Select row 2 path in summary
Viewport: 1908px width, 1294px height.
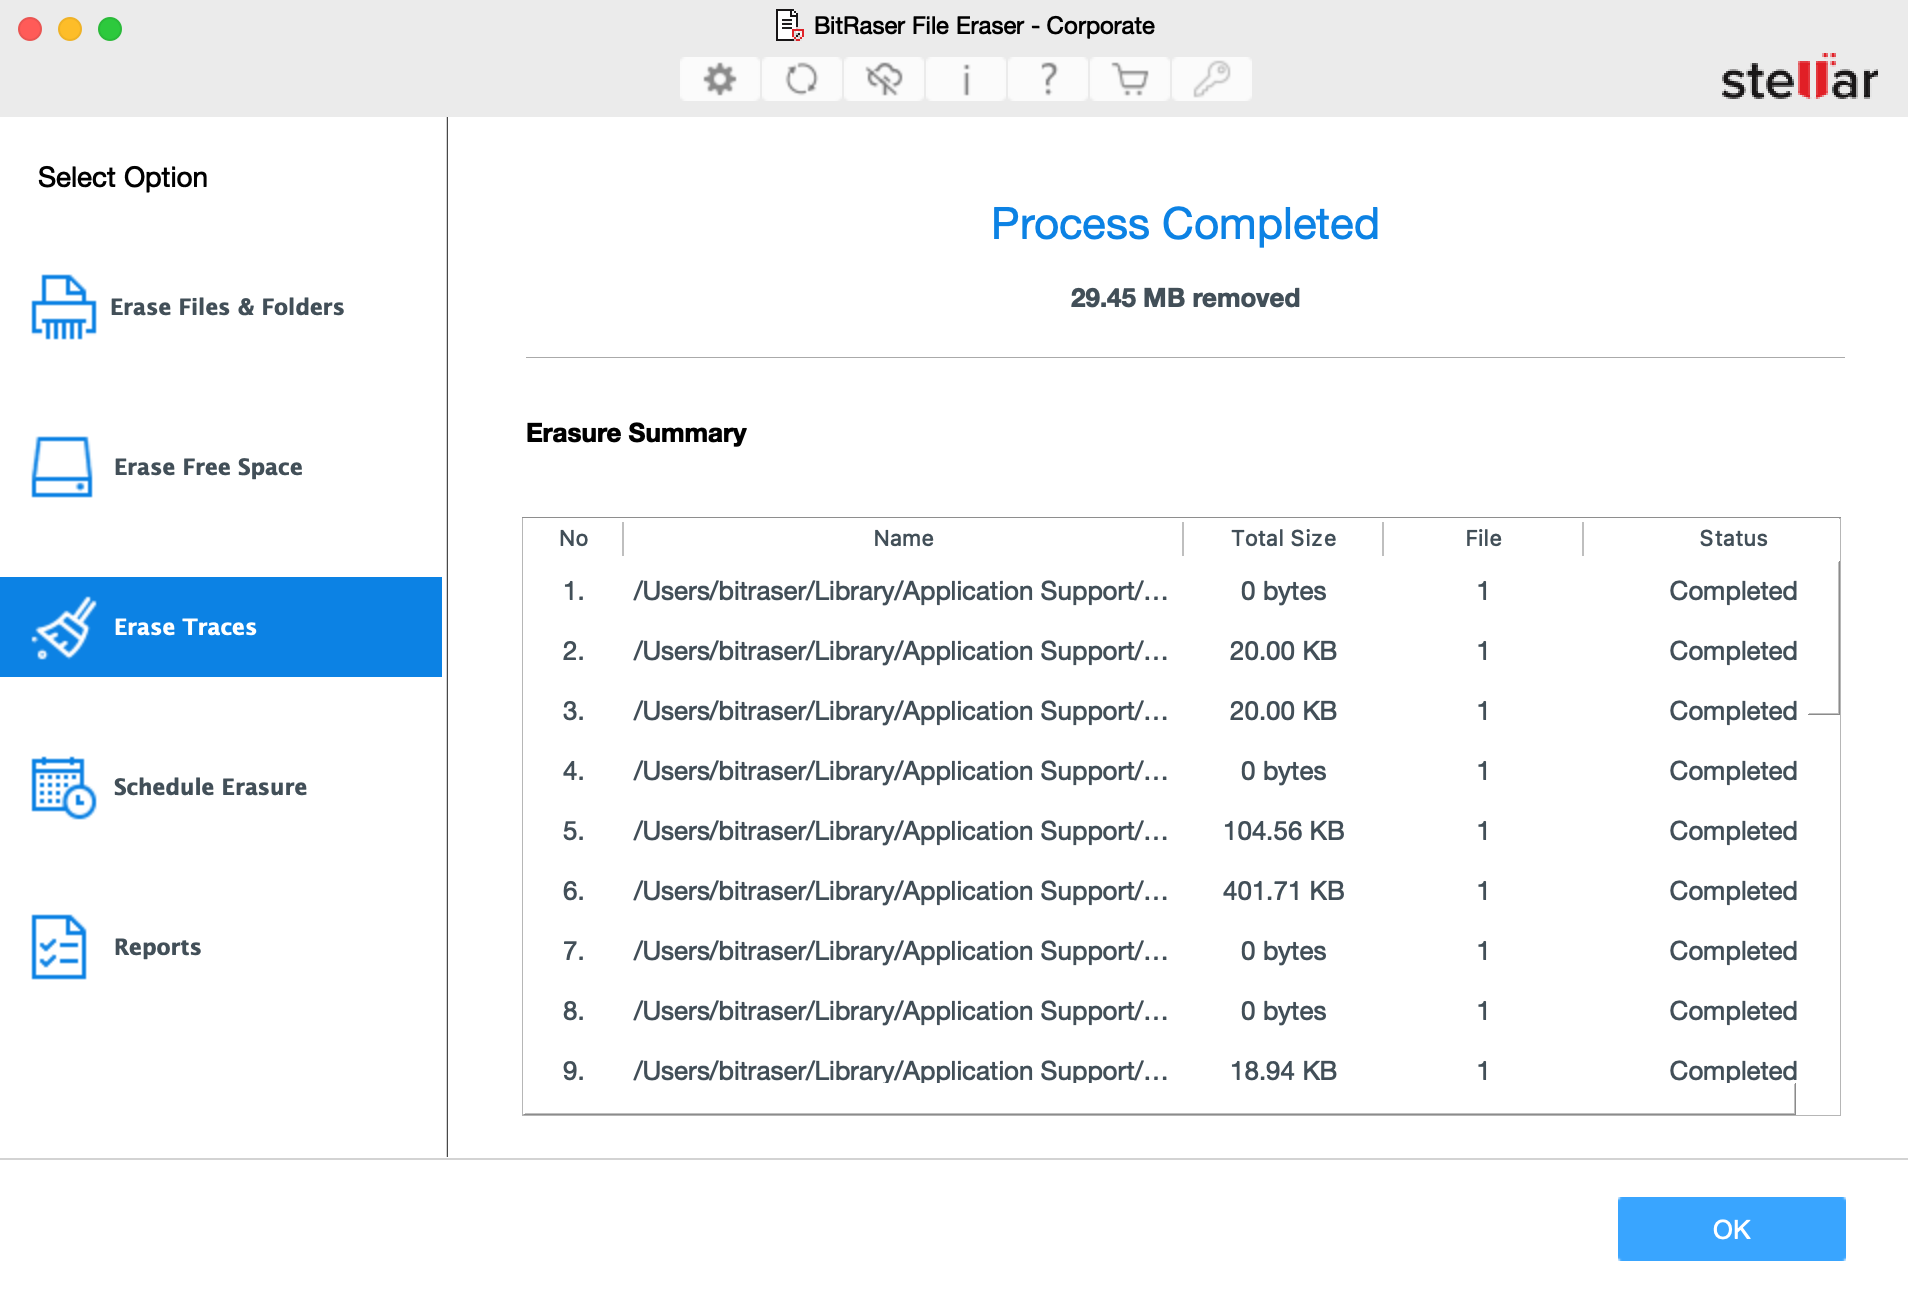[x=900, y=651]
